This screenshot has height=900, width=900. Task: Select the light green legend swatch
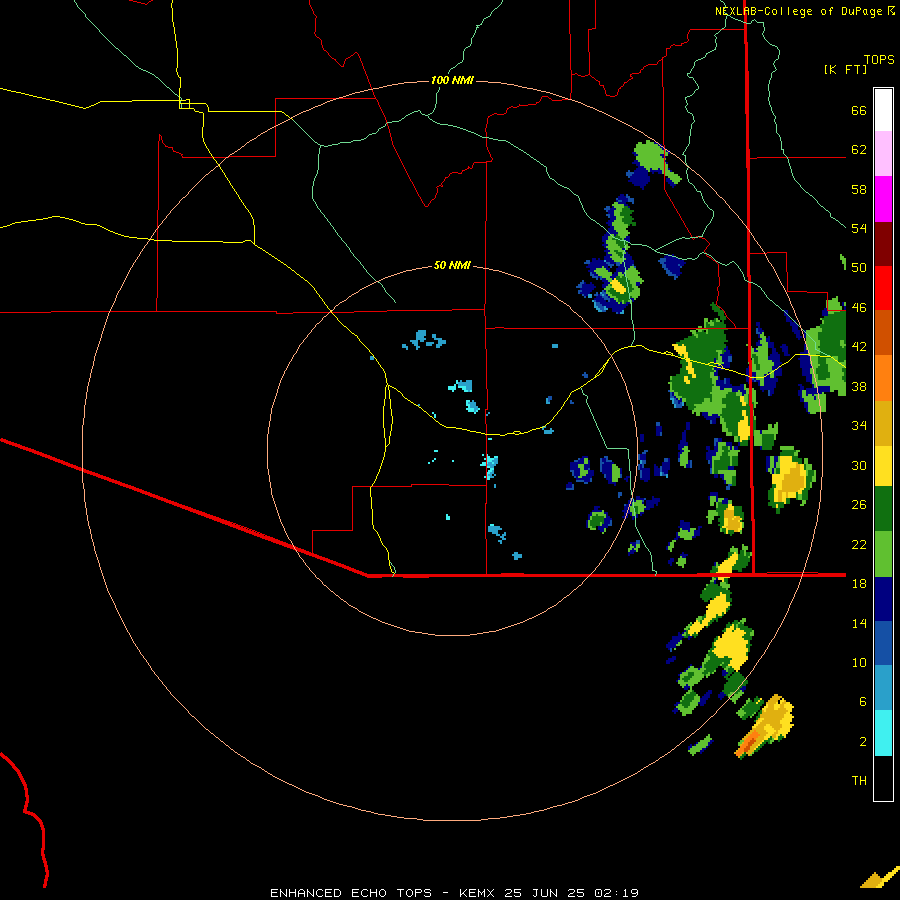[x=883, y=554]
